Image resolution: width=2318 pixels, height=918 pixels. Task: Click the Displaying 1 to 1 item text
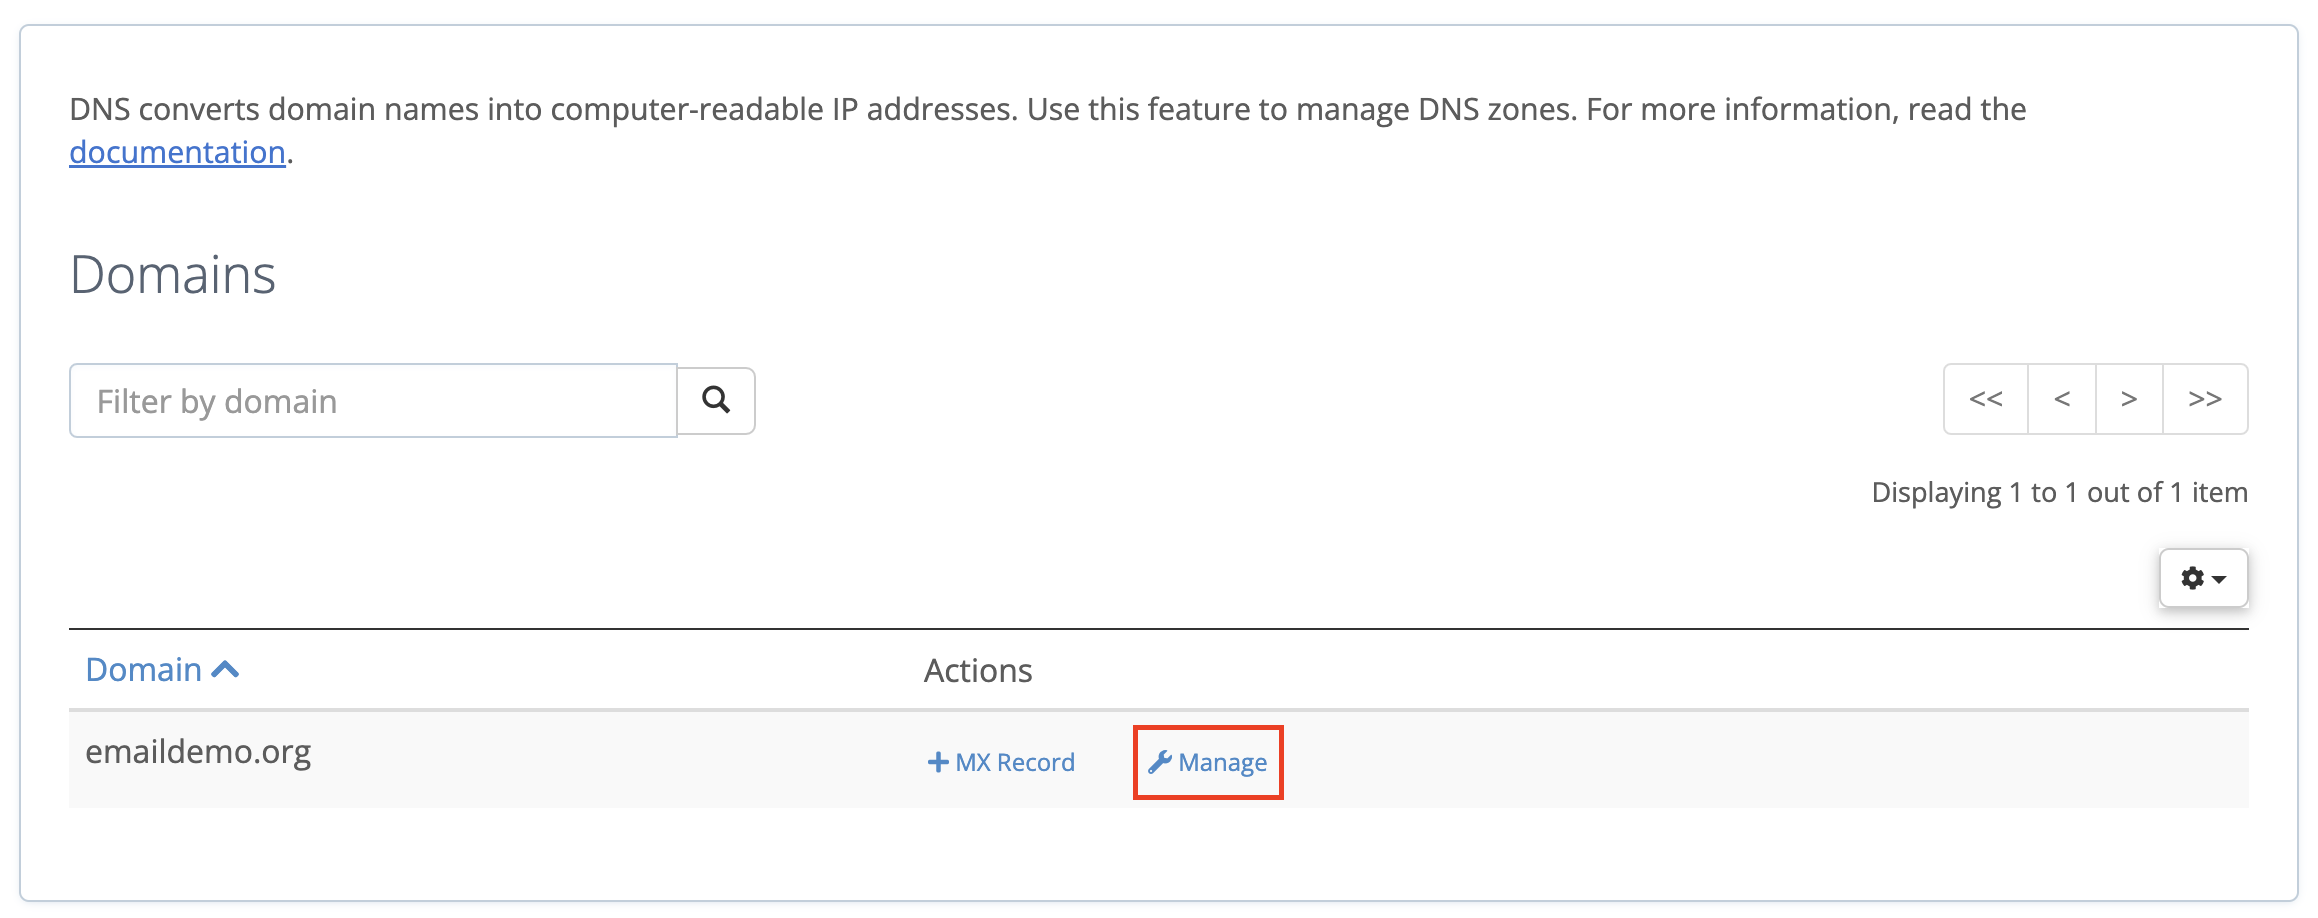2059,492
